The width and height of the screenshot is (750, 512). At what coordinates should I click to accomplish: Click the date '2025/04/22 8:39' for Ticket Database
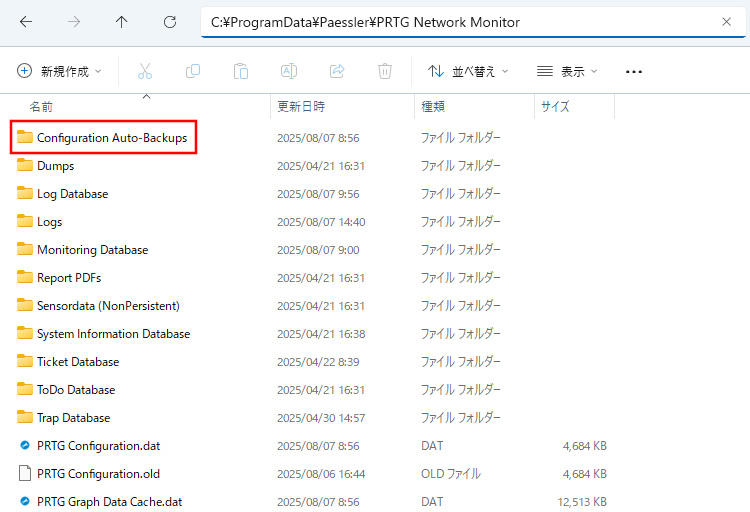(x=318, y=362)
